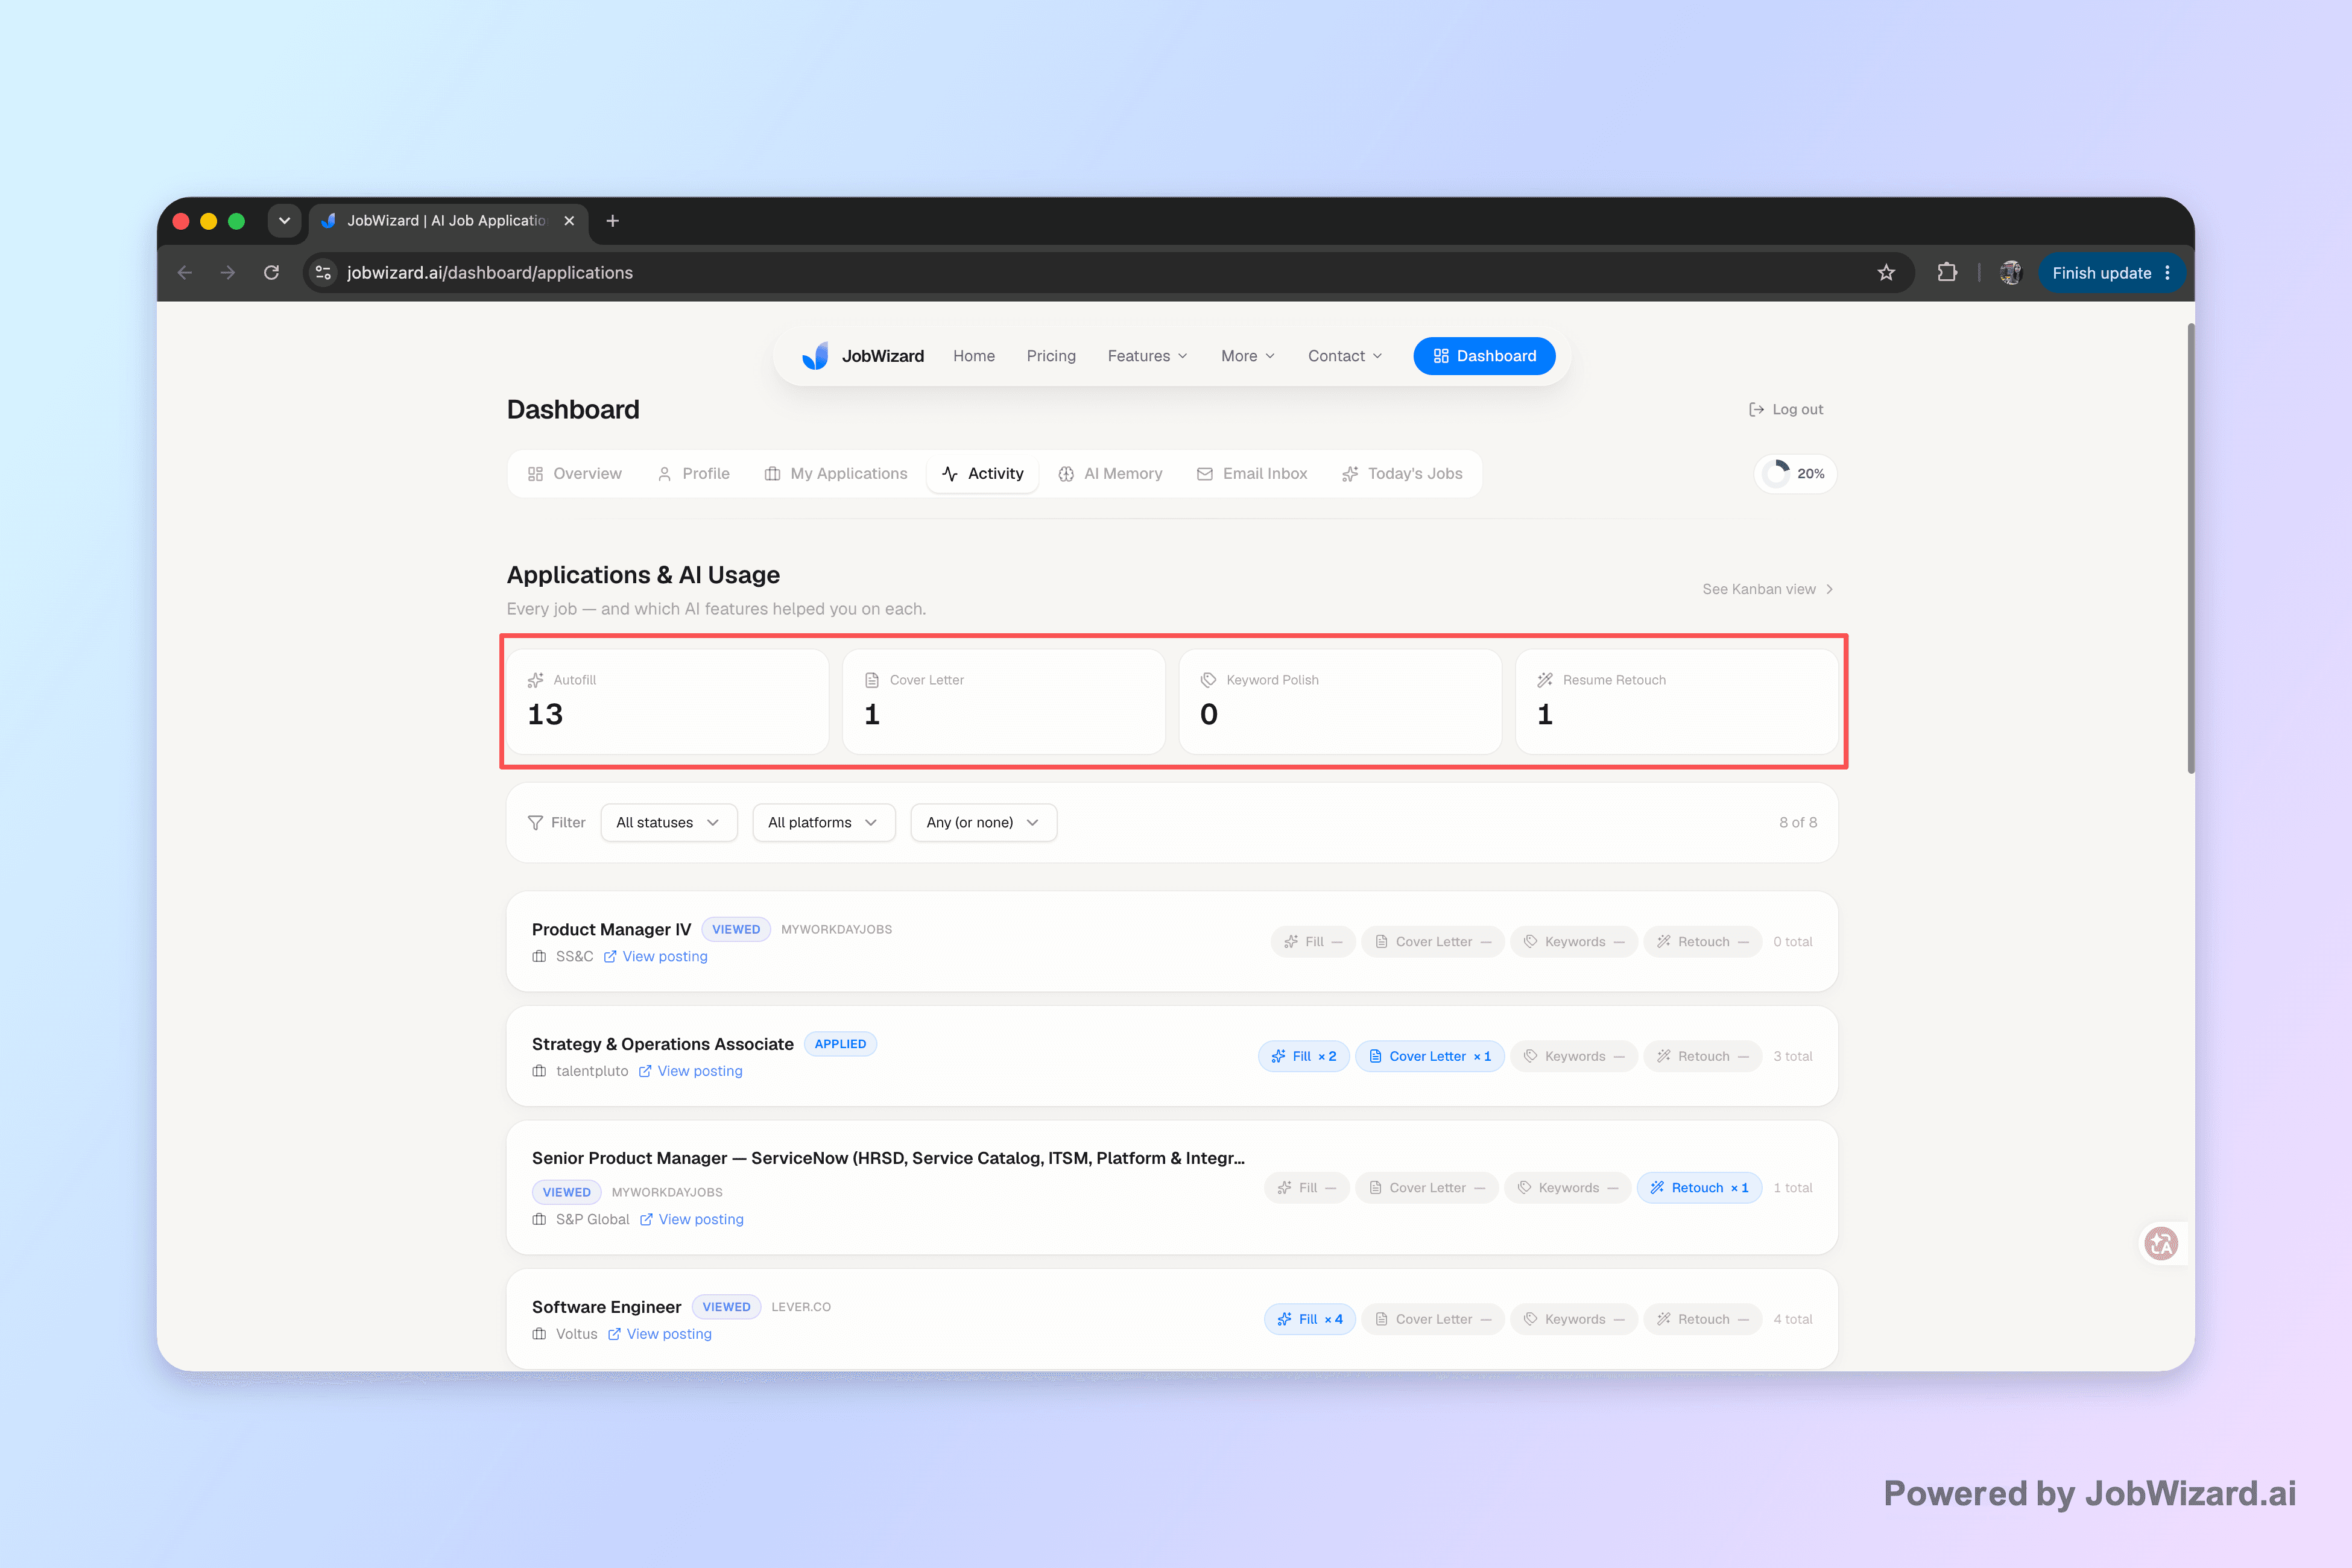Click Cover Letter chip on Software Engineer row

pos(1433,1320)
